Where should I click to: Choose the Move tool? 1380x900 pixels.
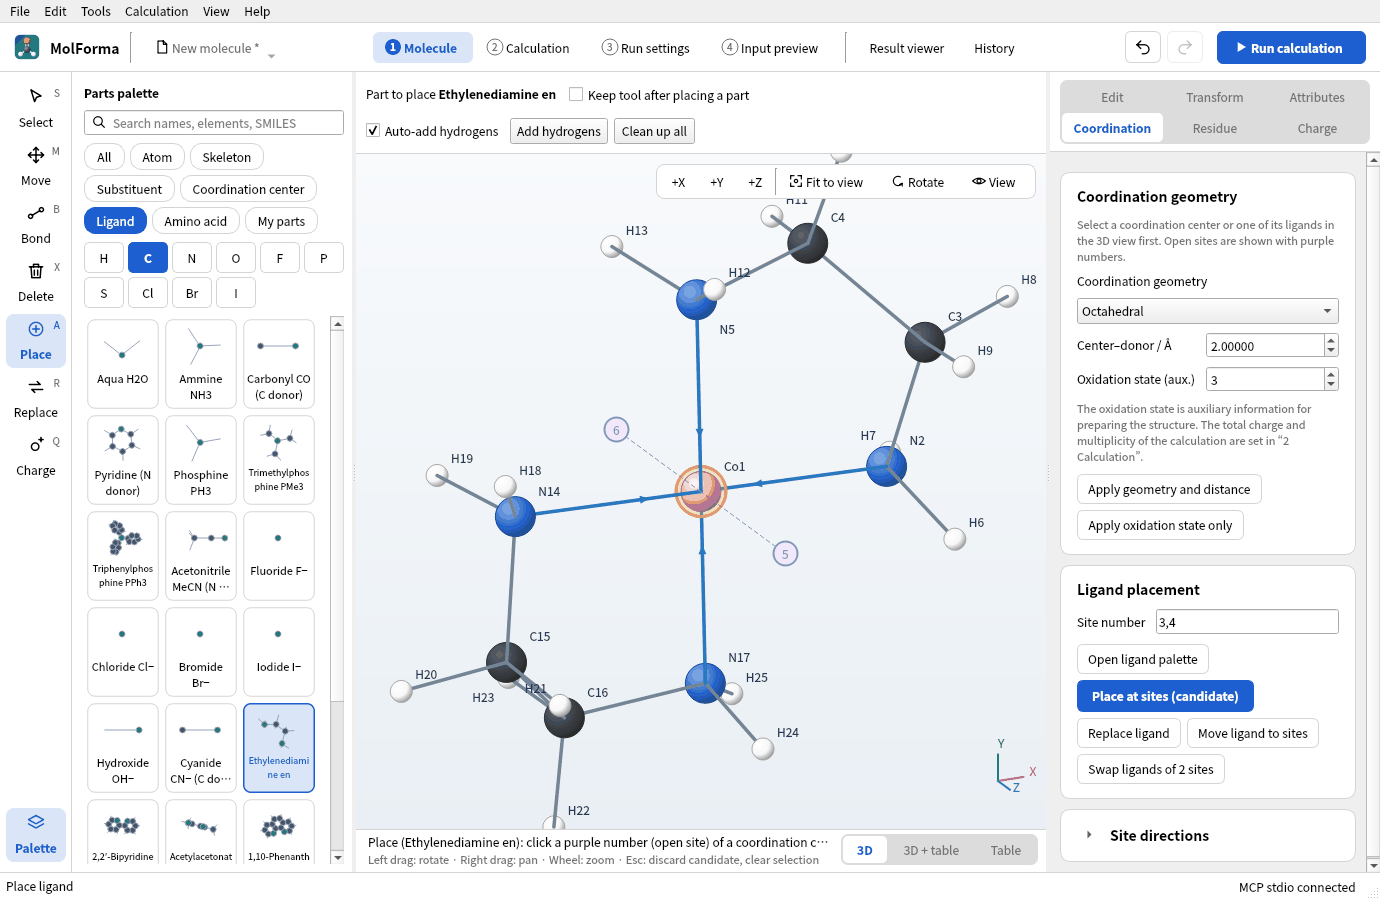click(x=36, y=166)
